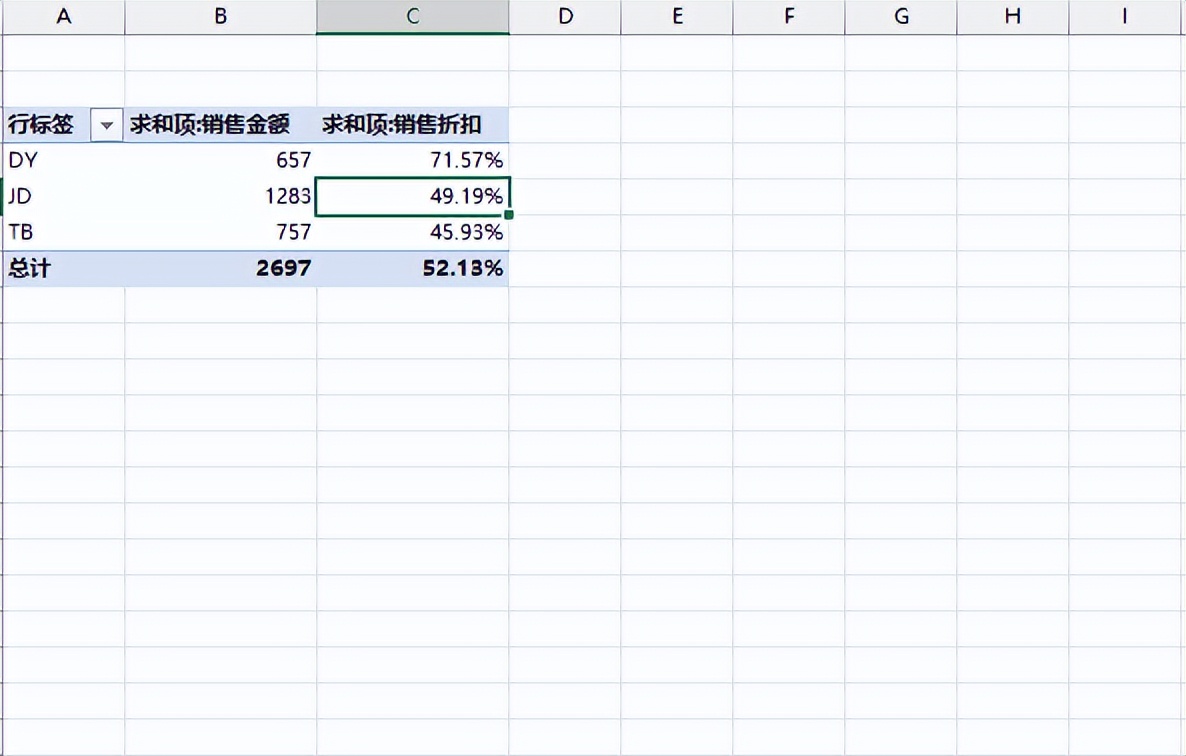Click the 求和项:销售折扣 header cell

coord(413,125)
